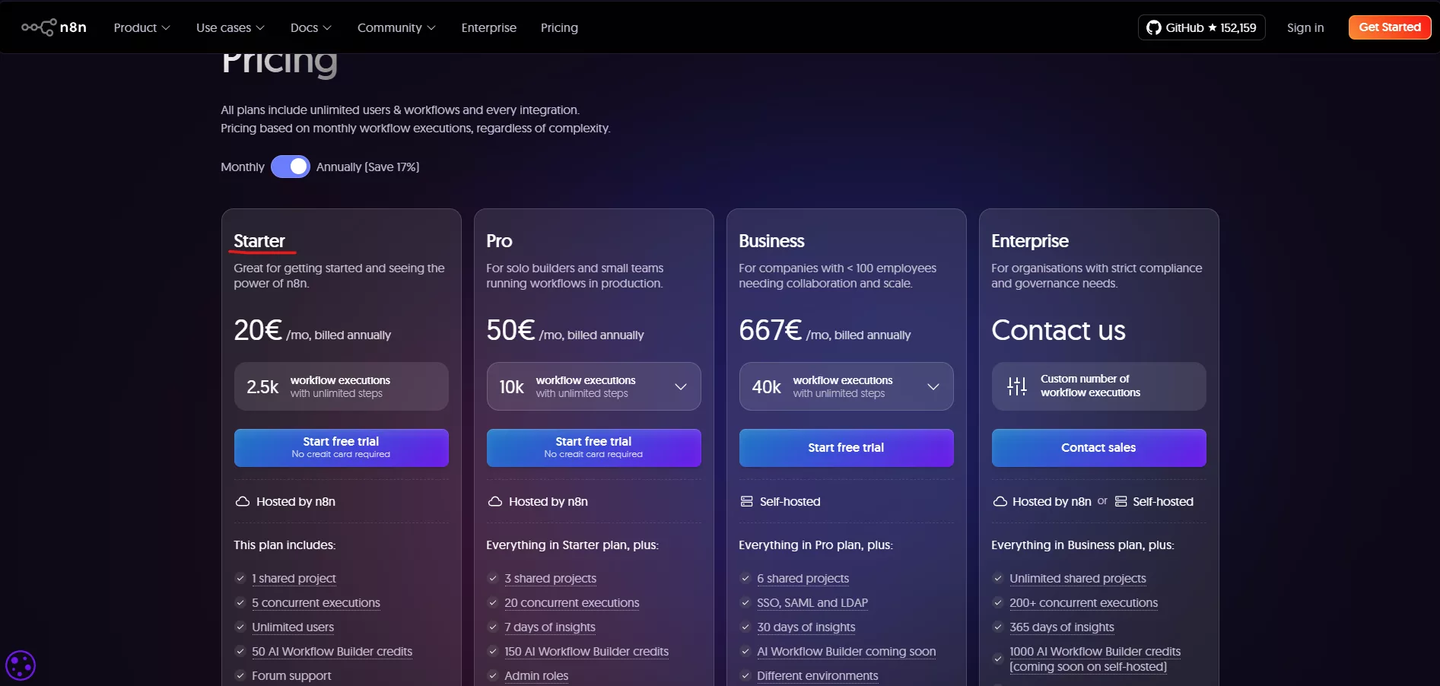Open the Product menu dropdown
The image size is (1440, 686).
pyautogui.click(x=141, y=28)
